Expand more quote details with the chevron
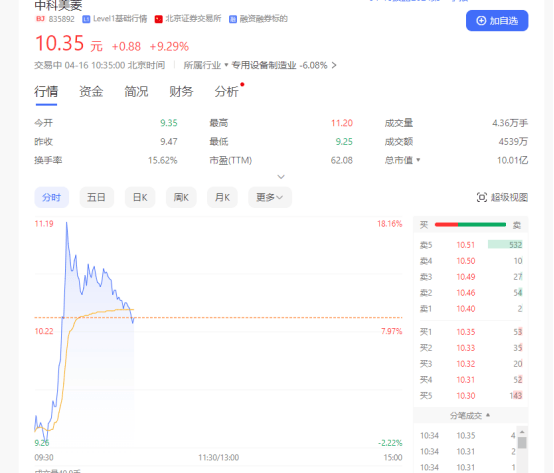 (281, 177)
